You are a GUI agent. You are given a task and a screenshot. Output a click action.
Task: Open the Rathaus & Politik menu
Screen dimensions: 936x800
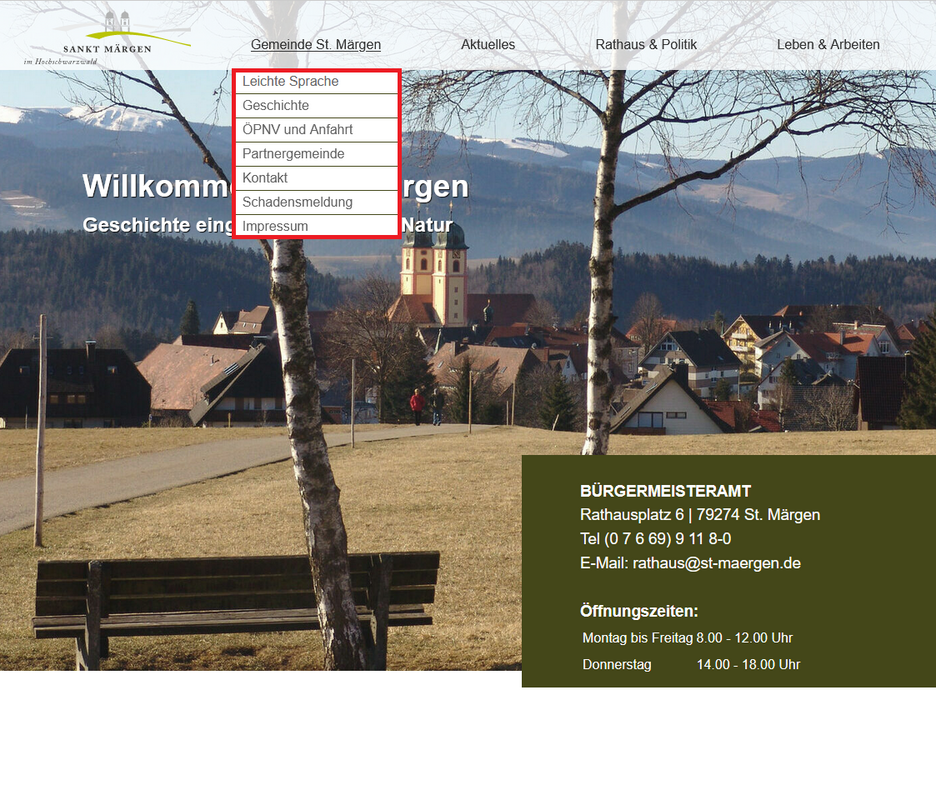point(646,45)
